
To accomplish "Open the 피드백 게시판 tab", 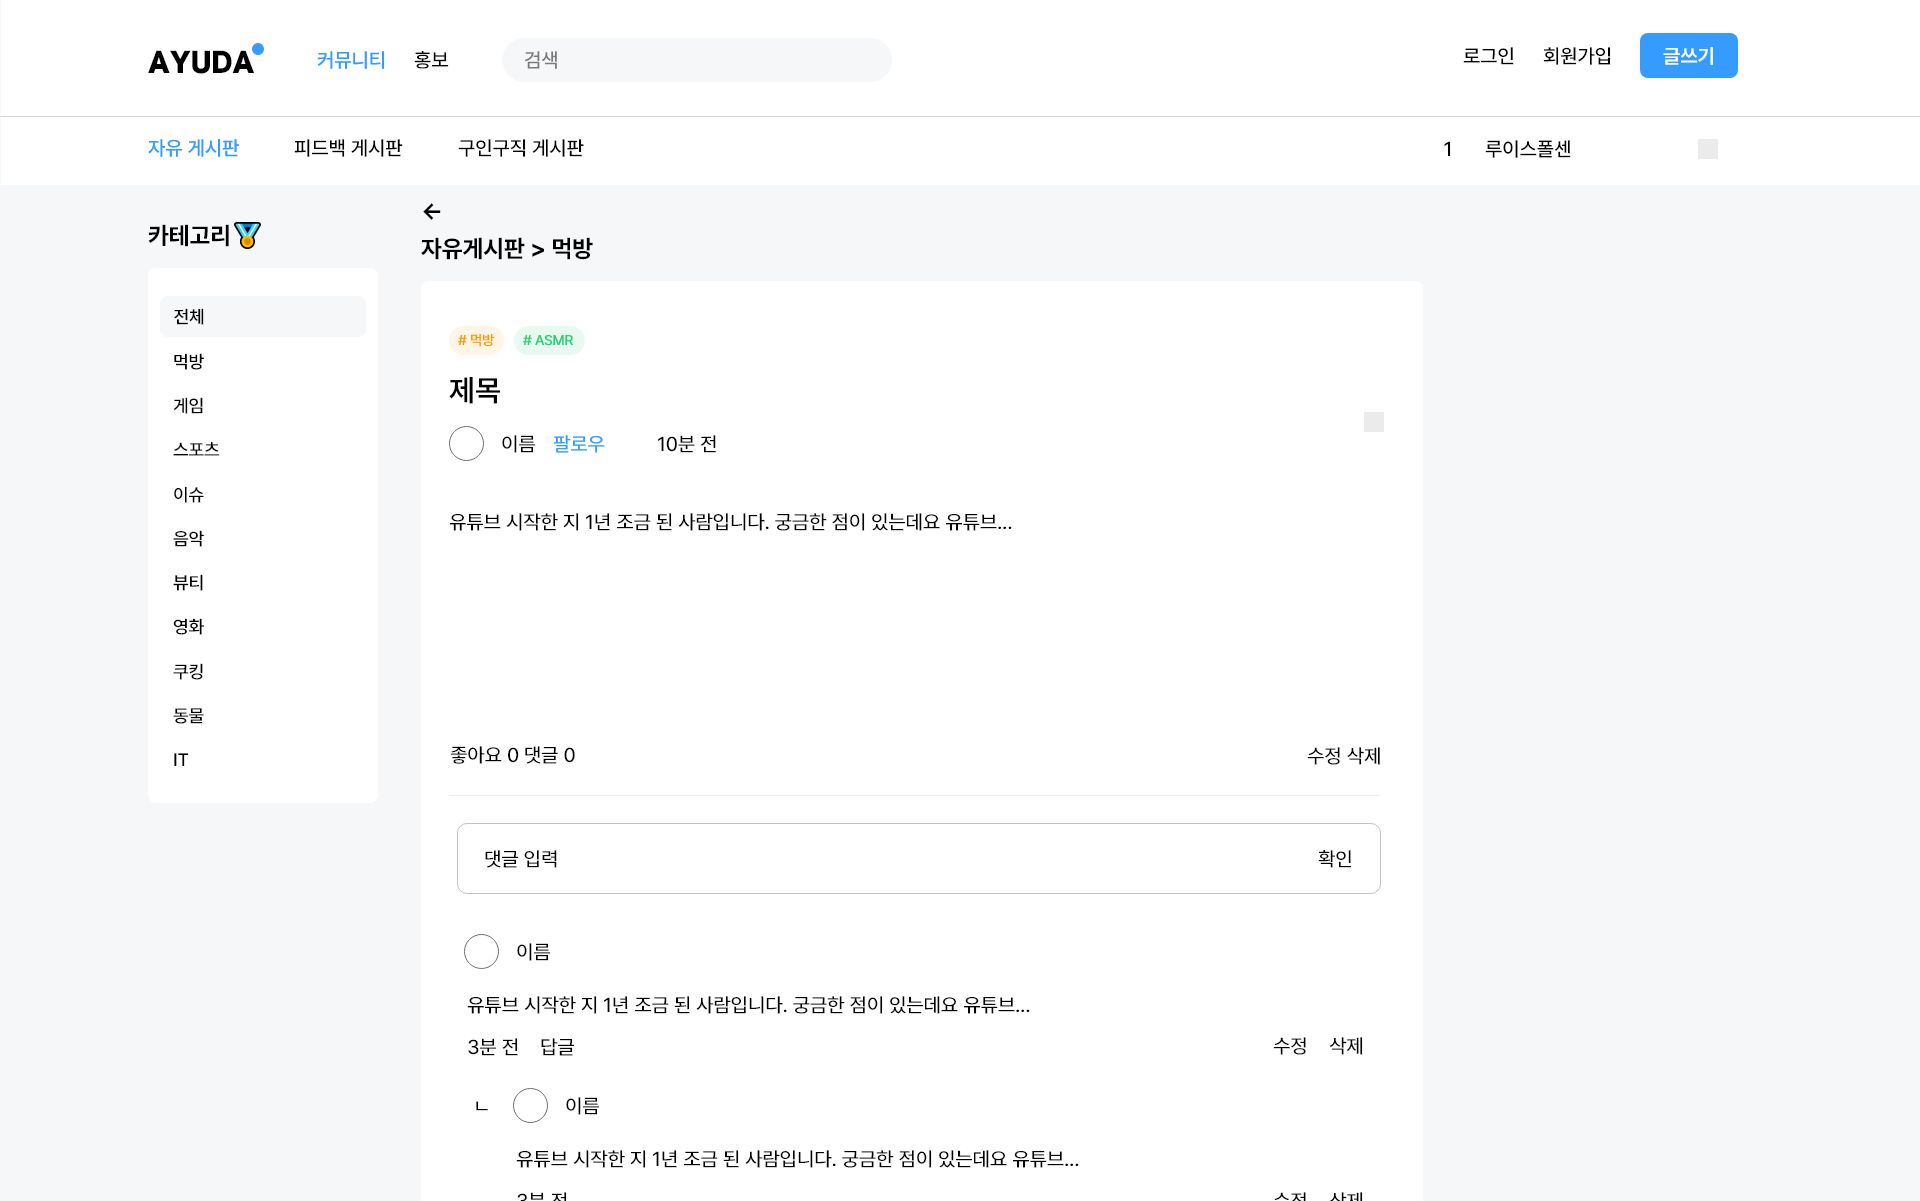I will 348,148.
